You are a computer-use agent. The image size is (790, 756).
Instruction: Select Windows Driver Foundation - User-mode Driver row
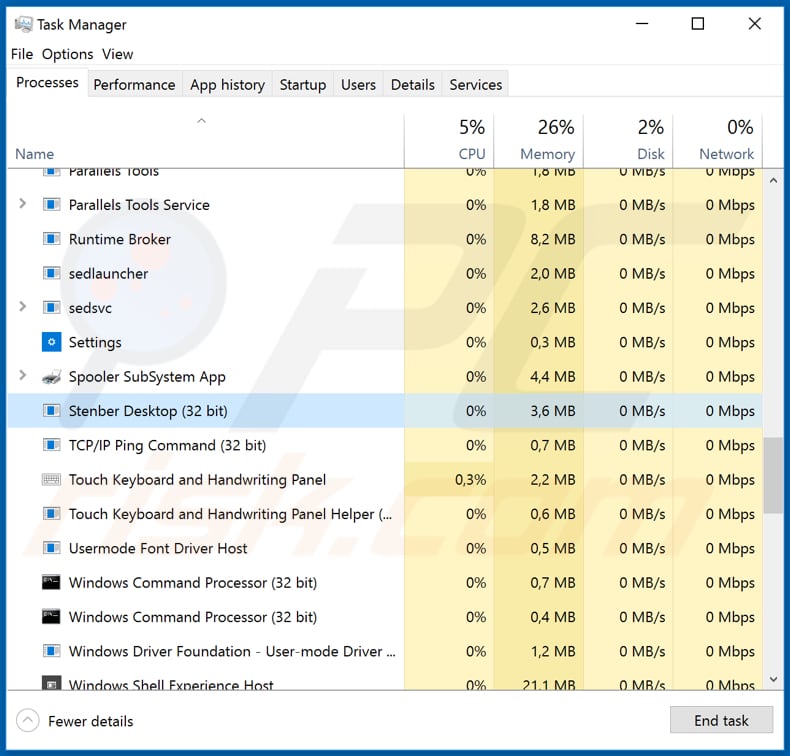(385, 651)
